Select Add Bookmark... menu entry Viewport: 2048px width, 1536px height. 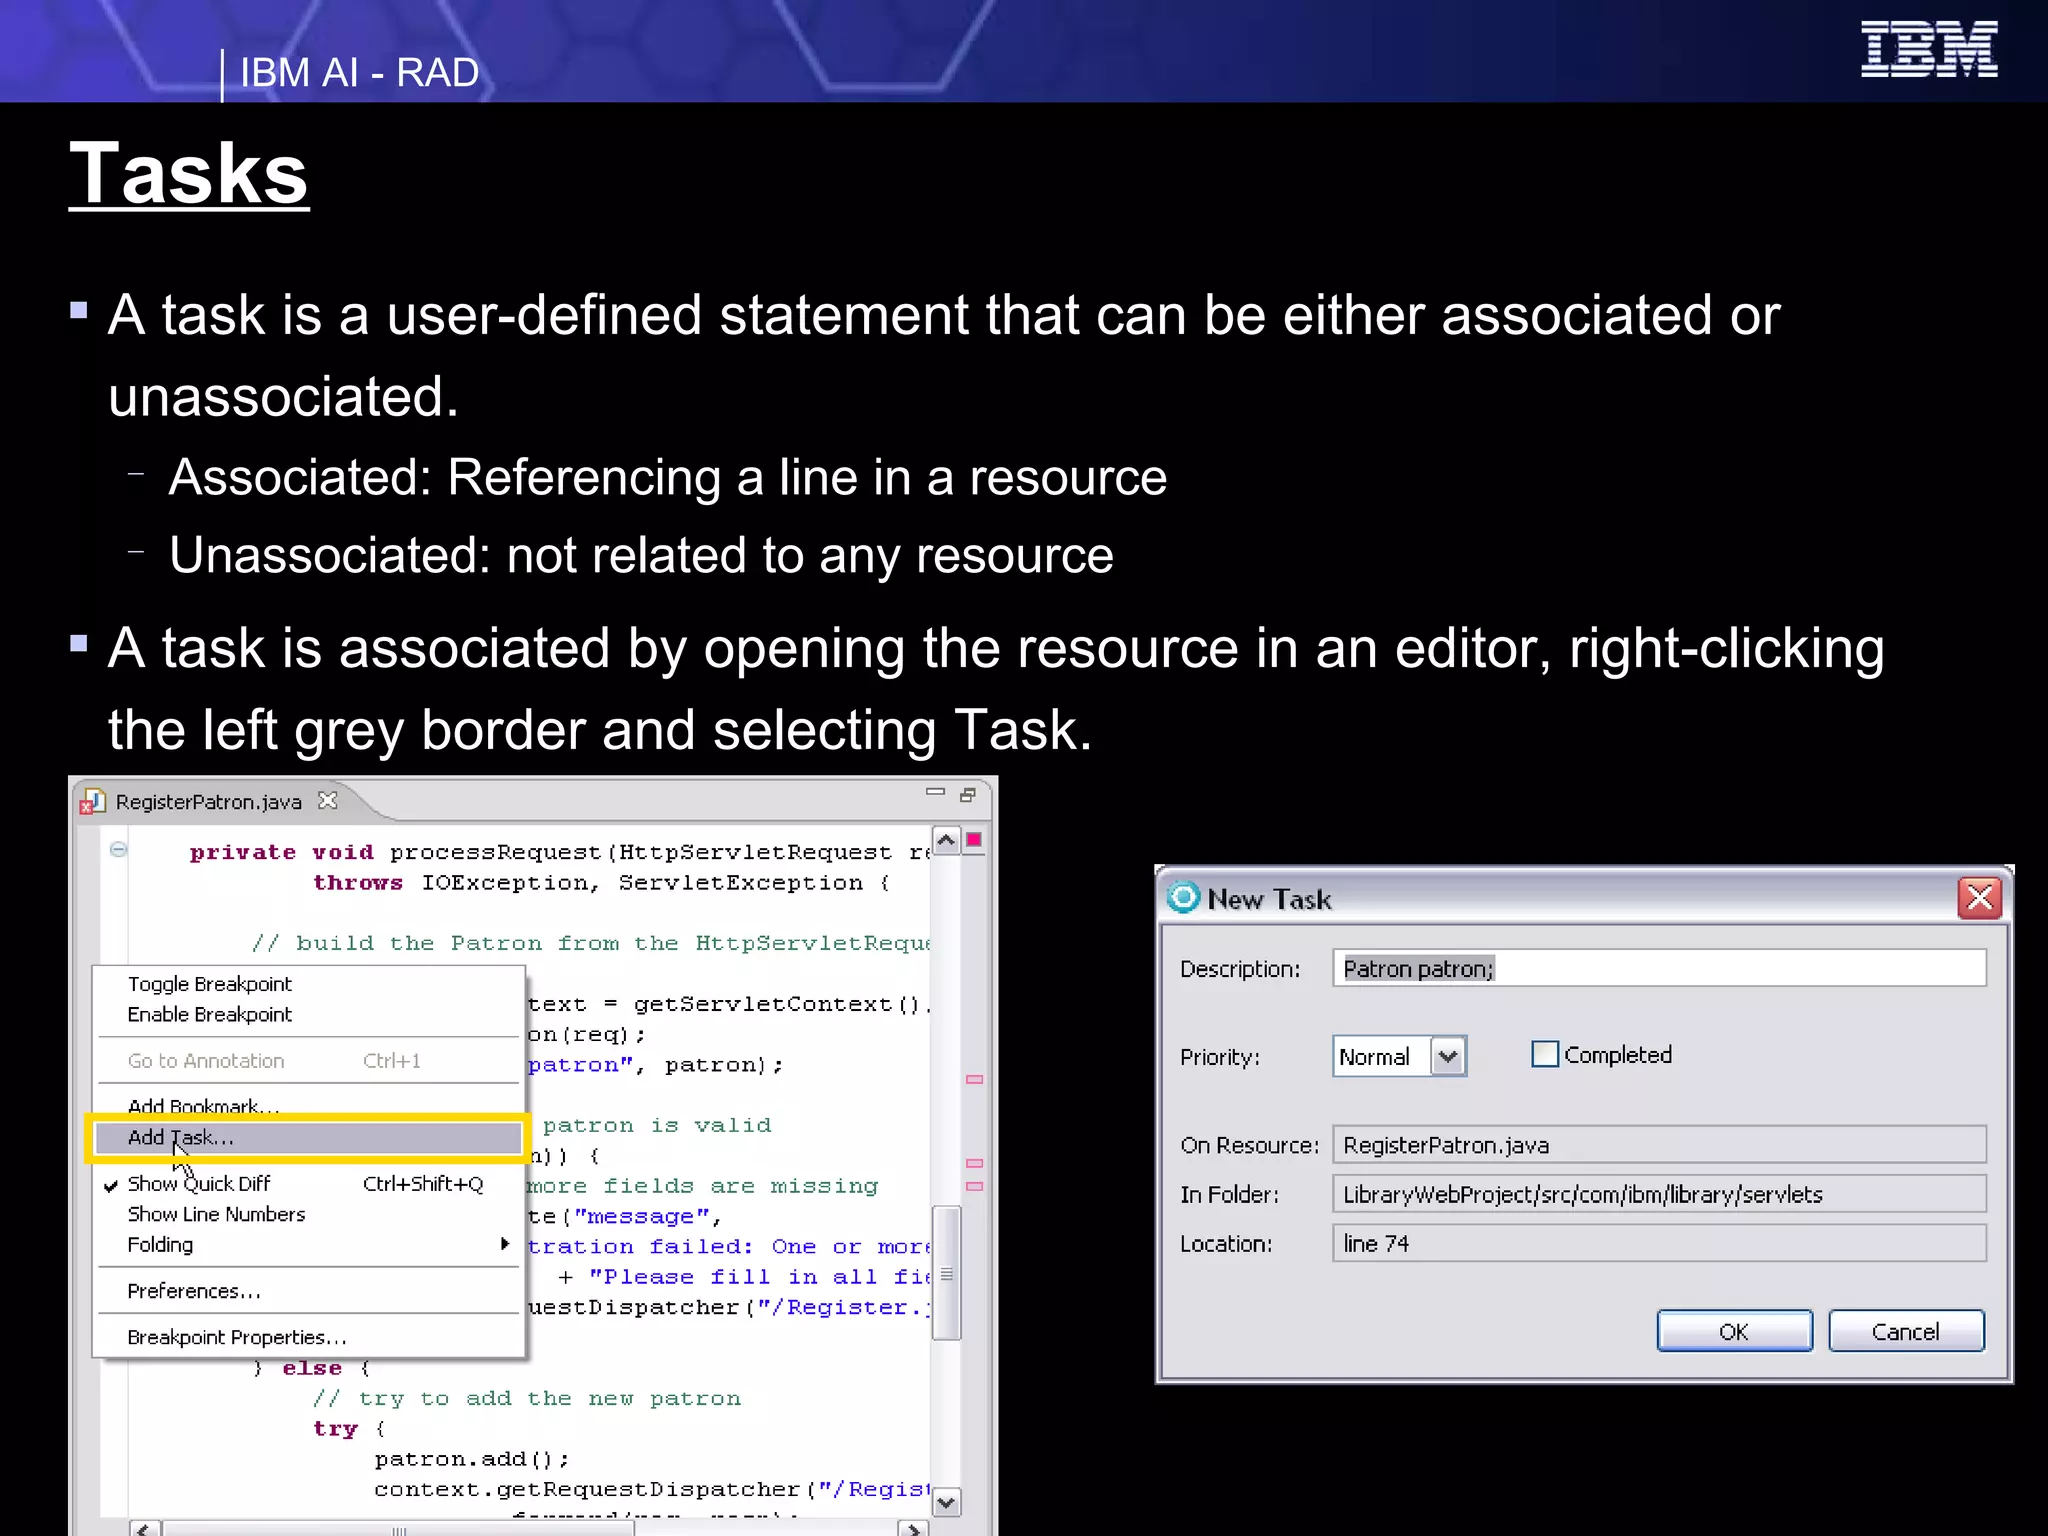coord(203,1105)
